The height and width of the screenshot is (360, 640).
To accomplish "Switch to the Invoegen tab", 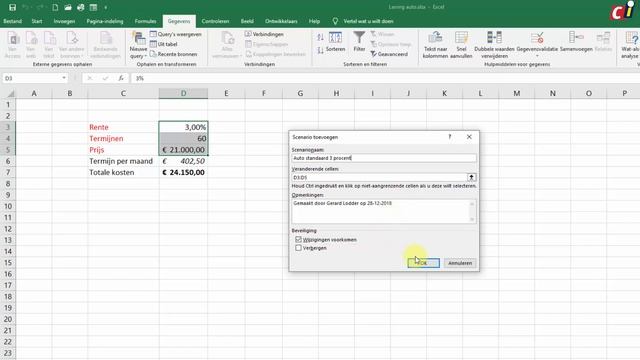I will coord(64,21).
